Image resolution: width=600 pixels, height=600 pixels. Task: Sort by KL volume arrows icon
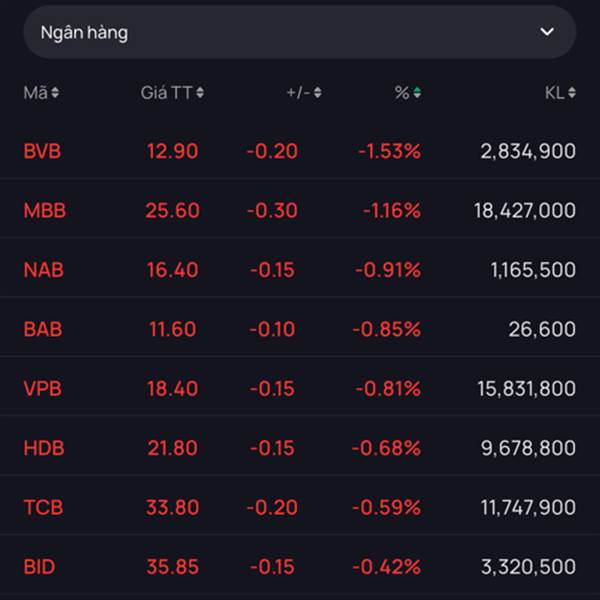pyautogui.click(x=572, y=92)
